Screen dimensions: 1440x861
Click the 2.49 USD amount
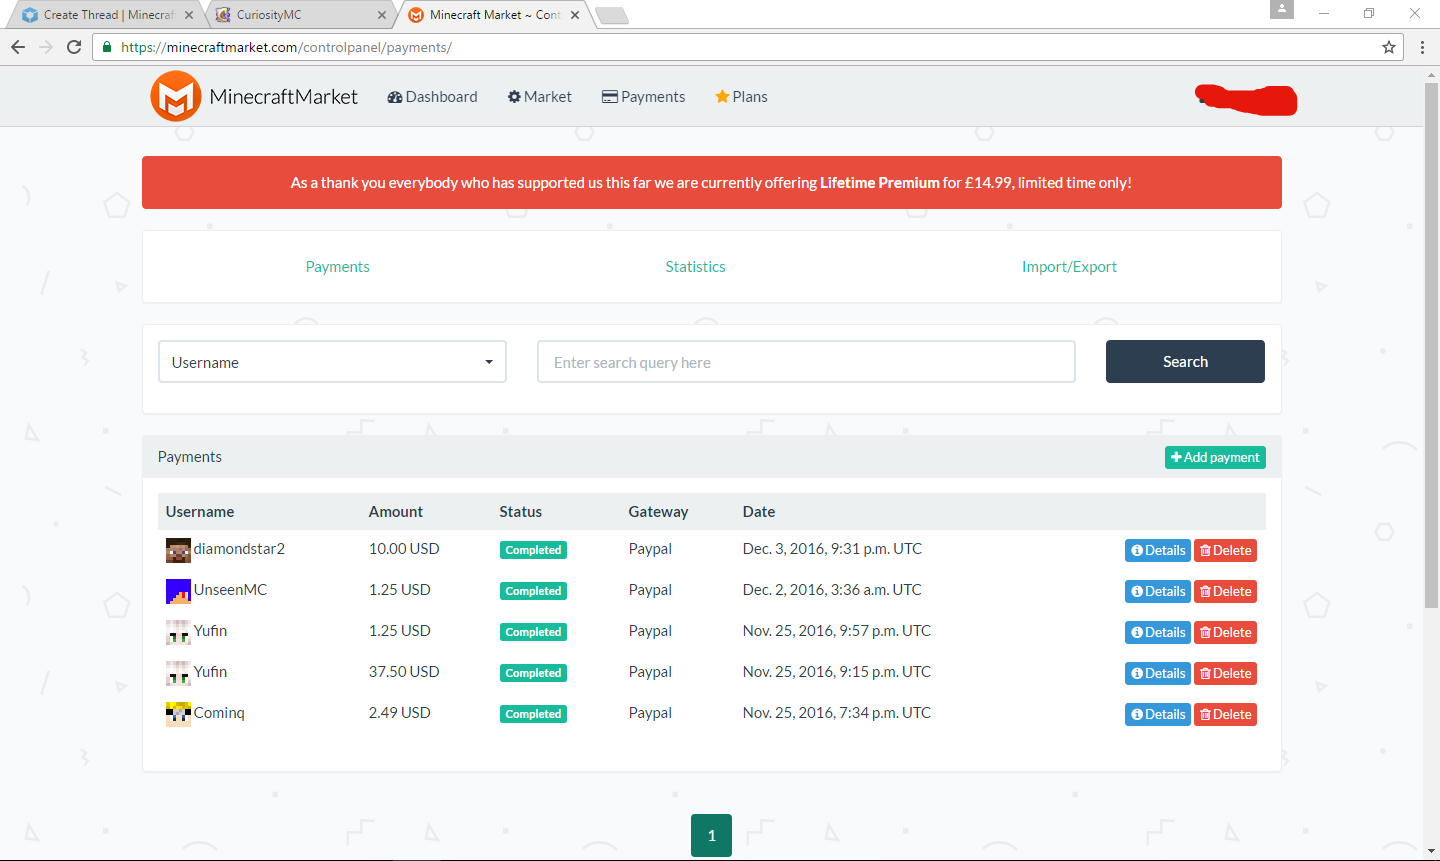pos(400,713)
